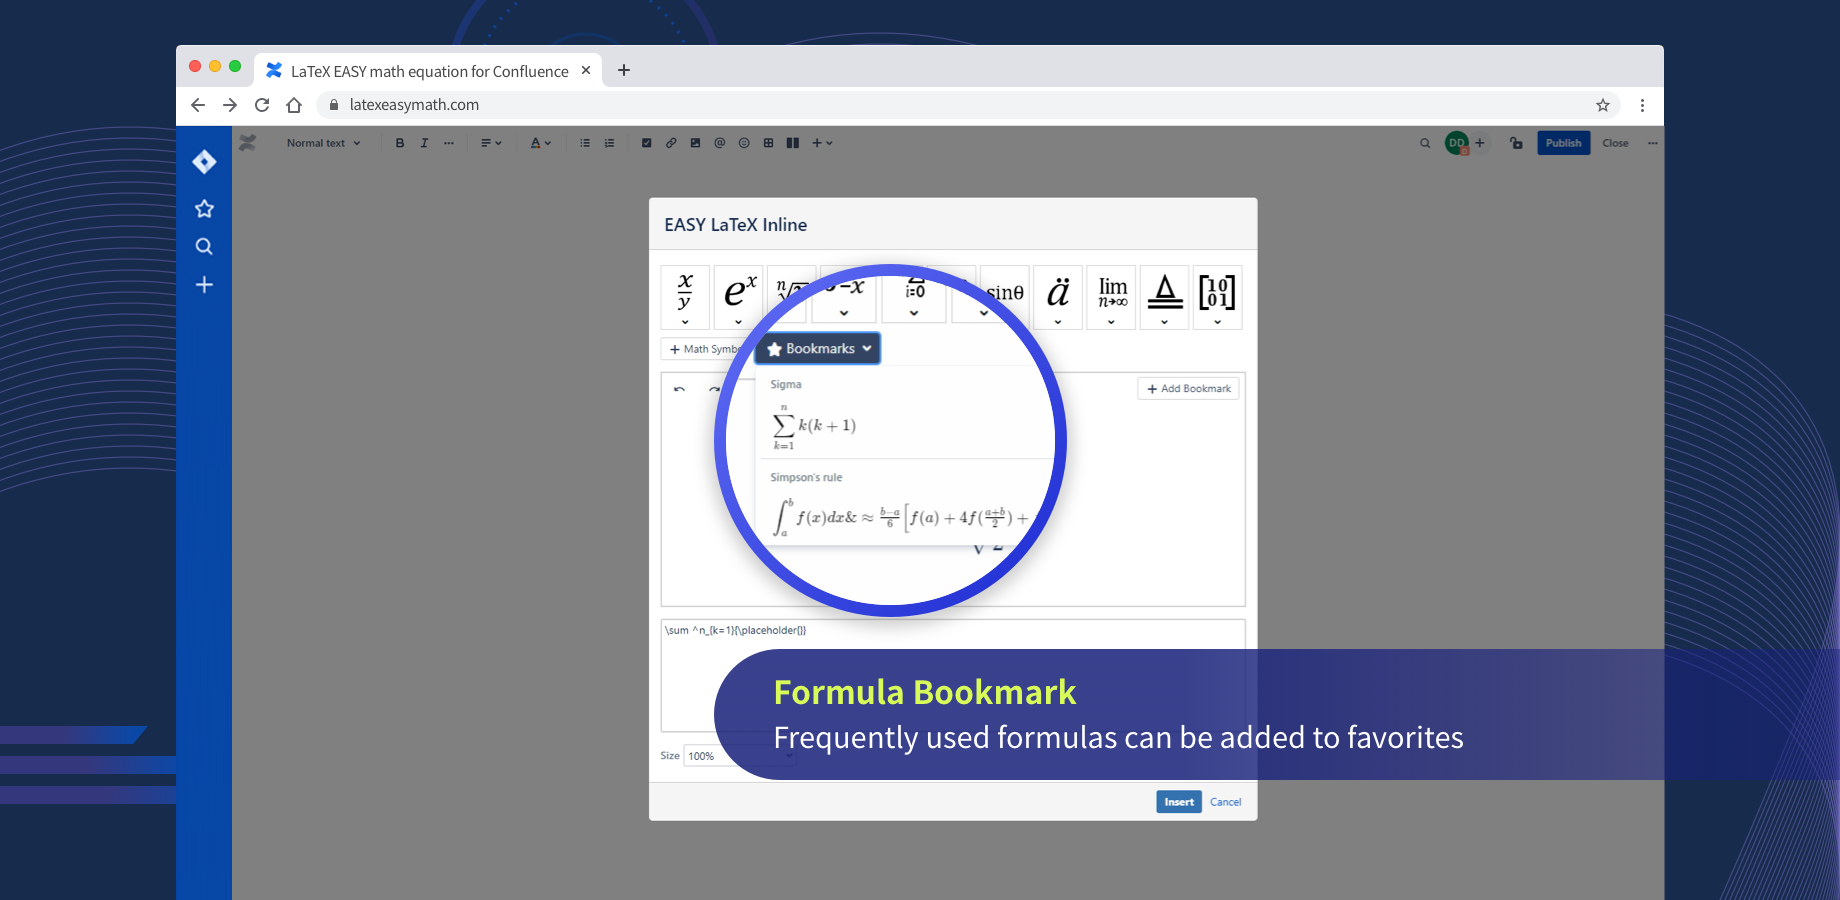Go to the browser home page
The image size is (1840, 900).
point(294,105)
